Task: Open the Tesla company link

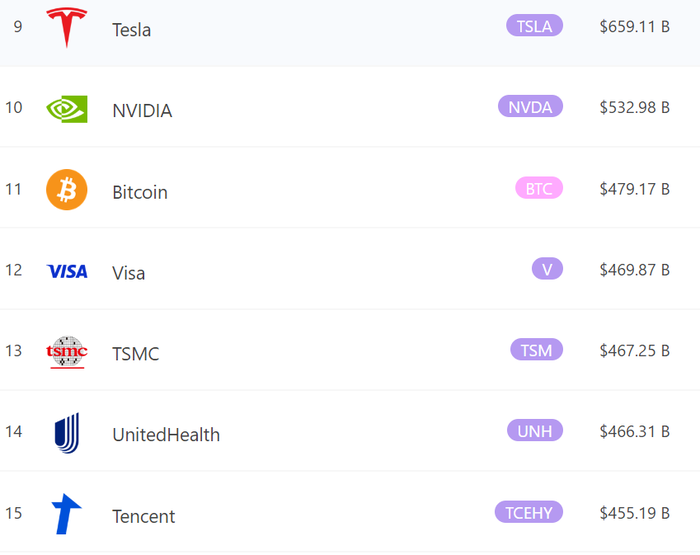Action: (x=131, y=30)
